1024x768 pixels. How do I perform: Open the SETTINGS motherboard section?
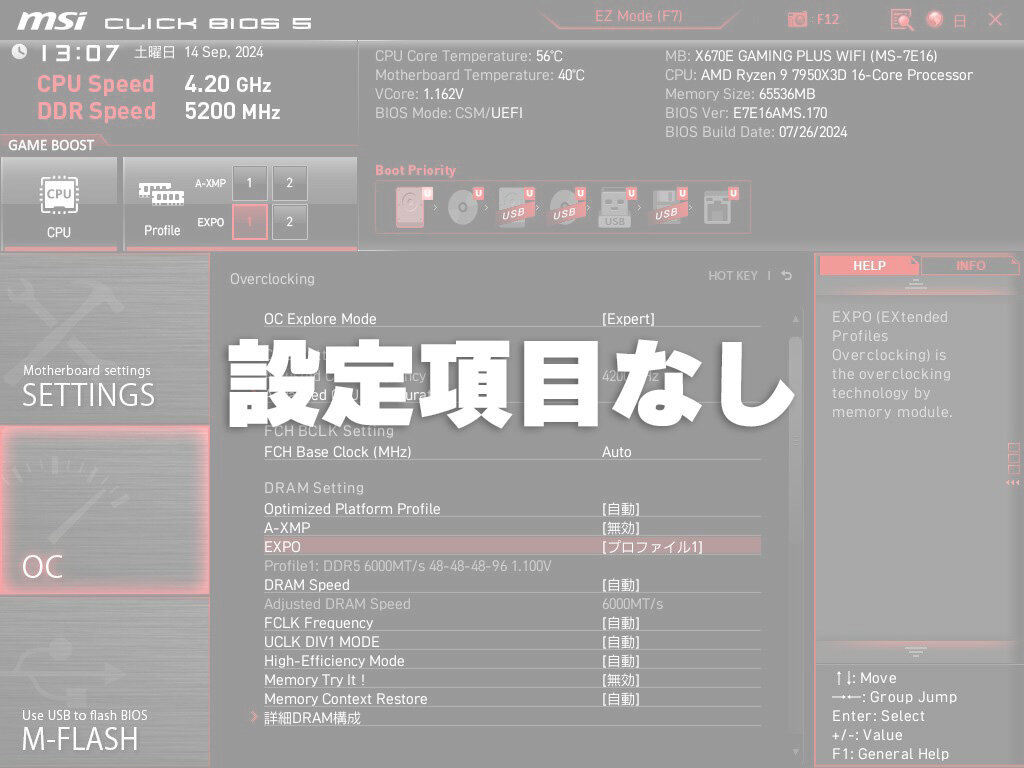pyautogui.click(x=104, y=340)
